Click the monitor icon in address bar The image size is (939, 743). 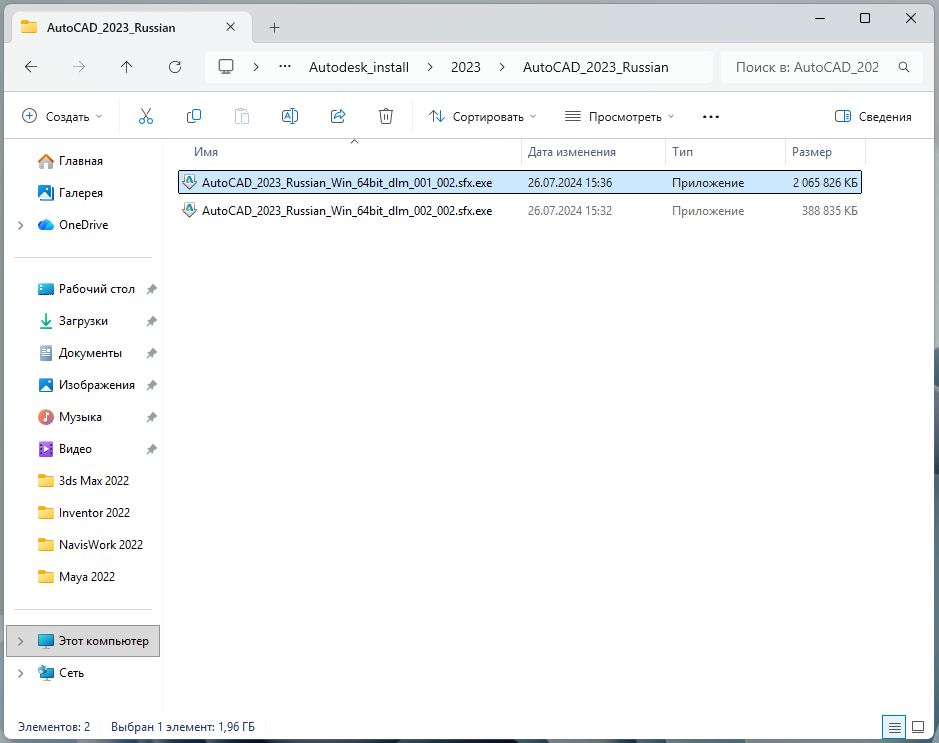226,67
